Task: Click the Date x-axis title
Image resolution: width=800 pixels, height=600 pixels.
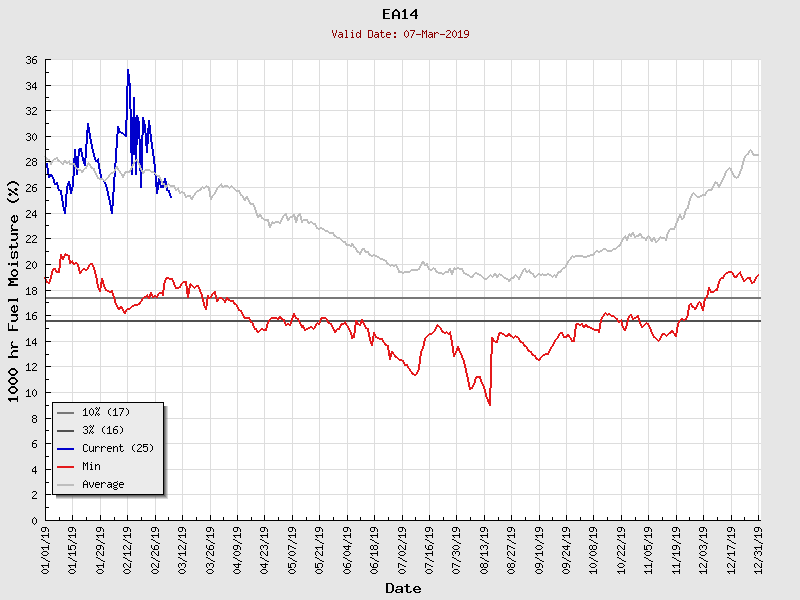Action: (x=403, y=588)
